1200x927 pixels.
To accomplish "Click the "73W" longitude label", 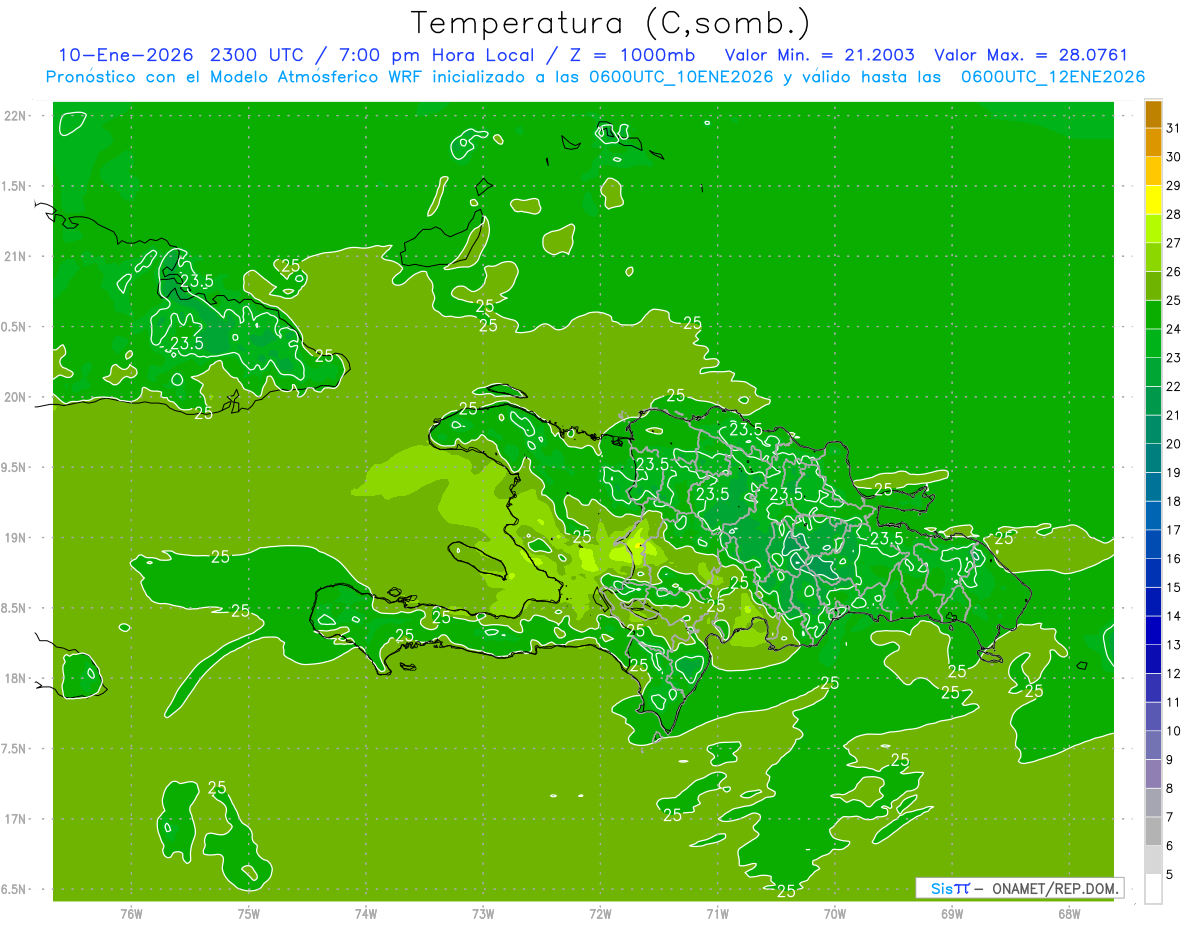I will coord(483,913).
